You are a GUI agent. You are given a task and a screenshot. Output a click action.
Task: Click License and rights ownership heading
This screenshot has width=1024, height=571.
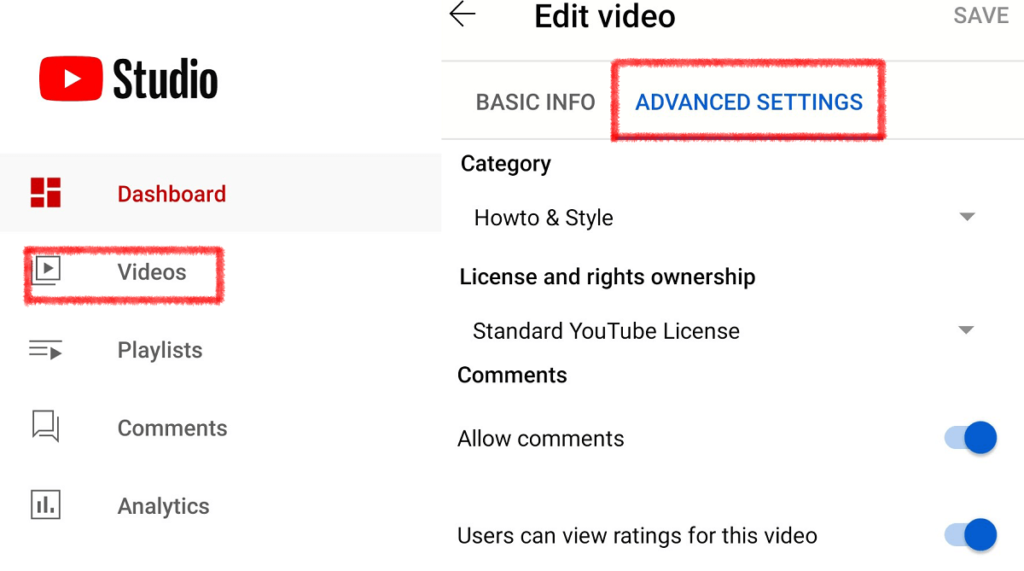coord(607,277)
